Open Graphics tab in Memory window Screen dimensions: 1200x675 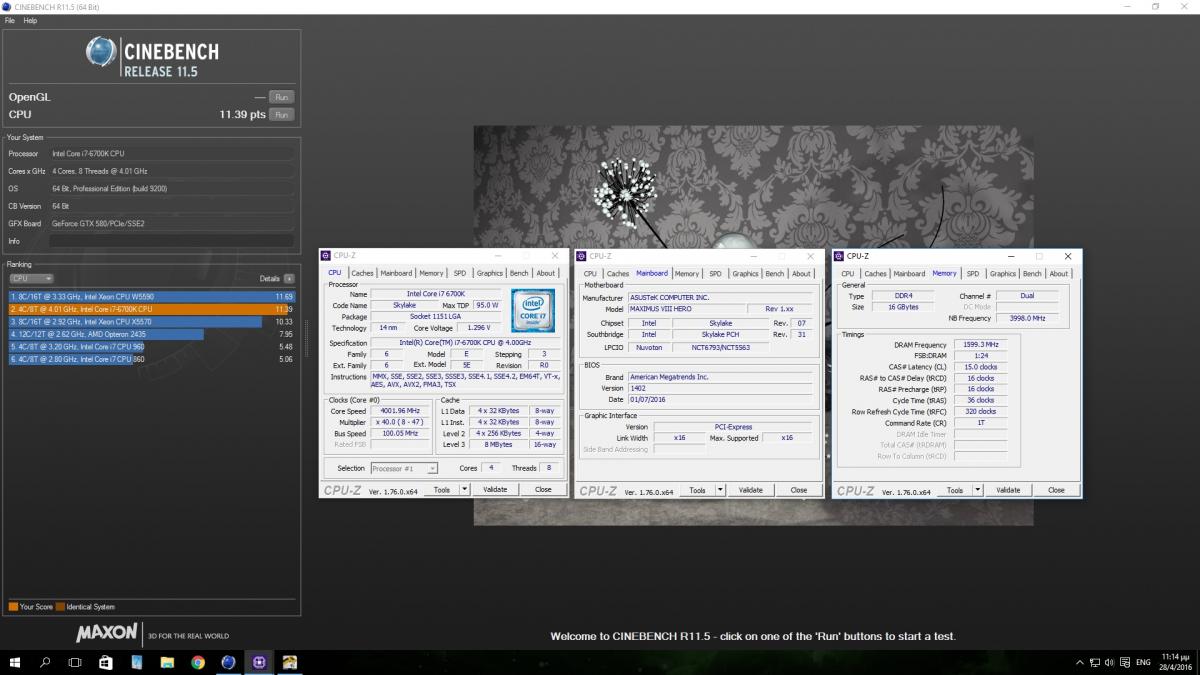click(x=1003, y=273)
